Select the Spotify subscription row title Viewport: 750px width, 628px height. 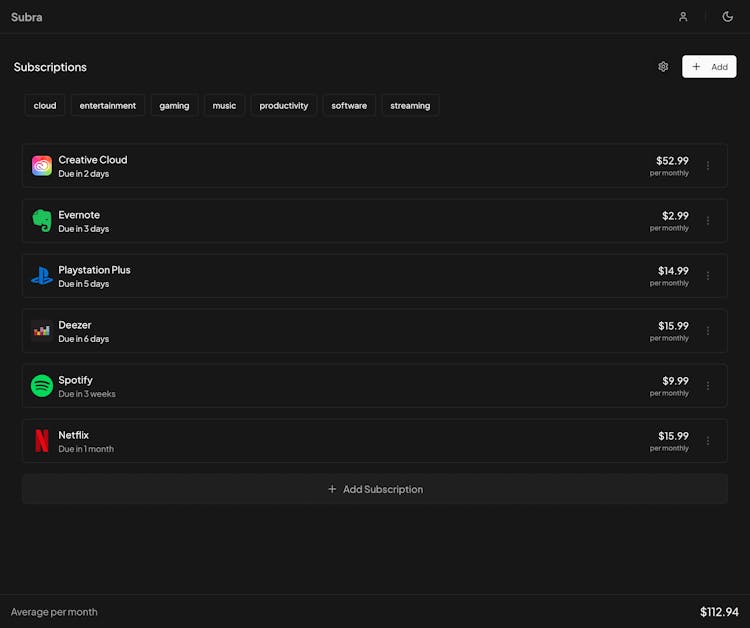[75, 380]
